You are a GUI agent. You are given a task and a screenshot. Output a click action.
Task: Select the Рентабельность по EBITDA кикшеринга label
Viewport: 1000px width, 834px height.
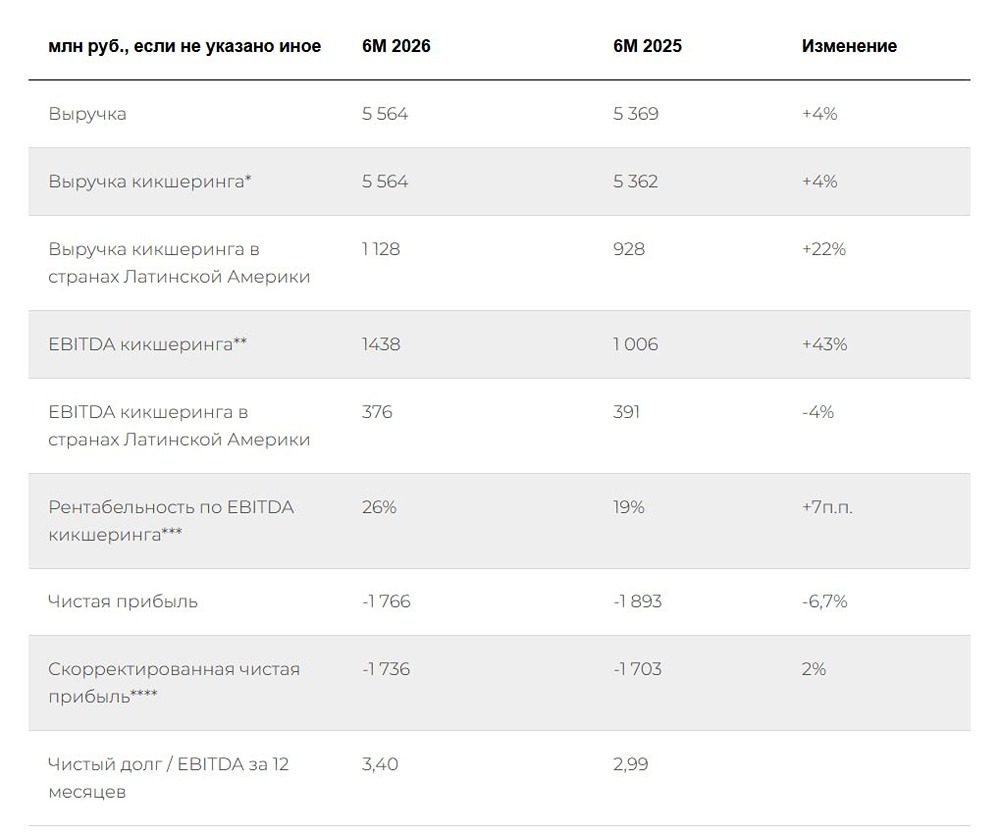[171, 521]
